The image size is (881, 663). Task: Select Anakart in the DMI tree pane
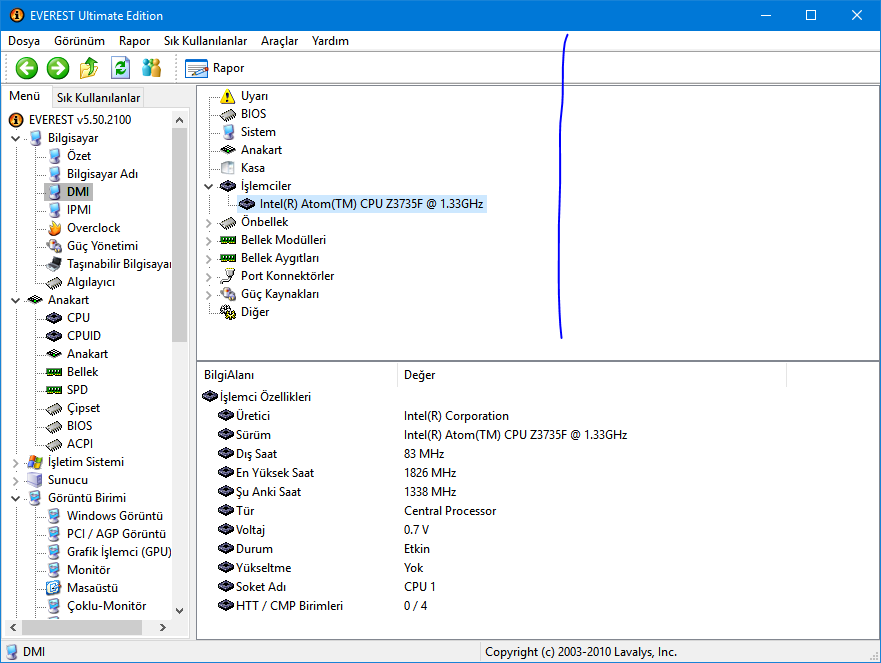pyautogui.click(x=261, y=150)
